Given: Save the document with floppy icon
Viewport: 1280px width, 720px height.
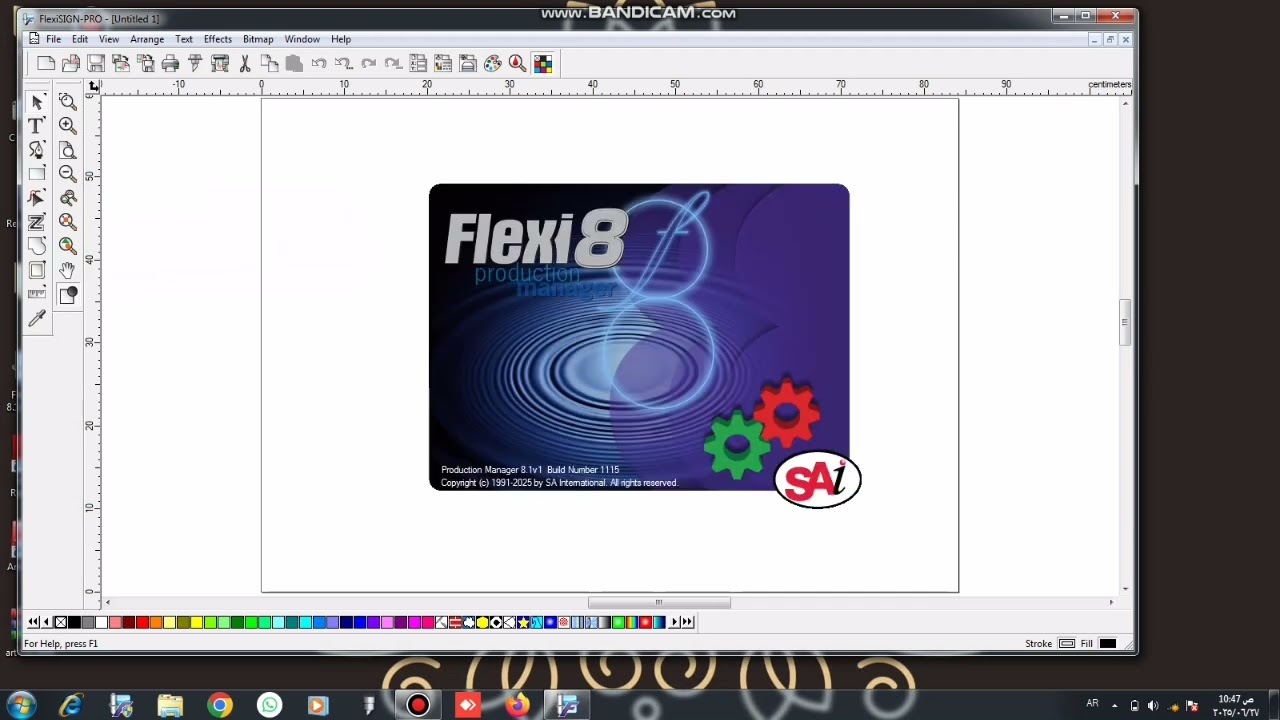Looking at the screenshot, I should point(96,64).
